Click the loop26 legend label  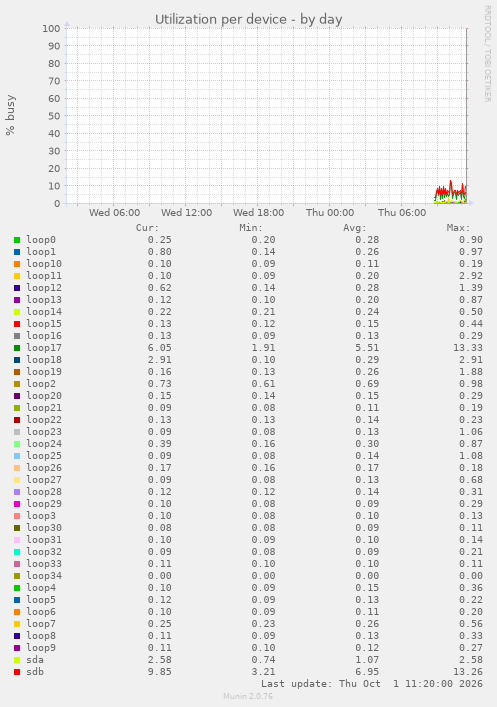pos(44,468)
